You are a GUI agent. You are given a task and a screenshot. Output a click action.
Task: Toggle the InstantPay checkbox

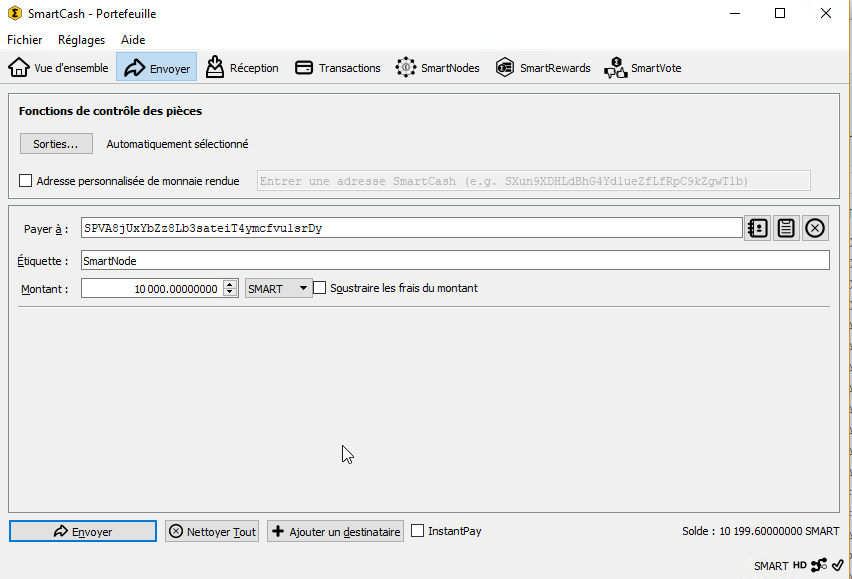[x=418, y=531]
